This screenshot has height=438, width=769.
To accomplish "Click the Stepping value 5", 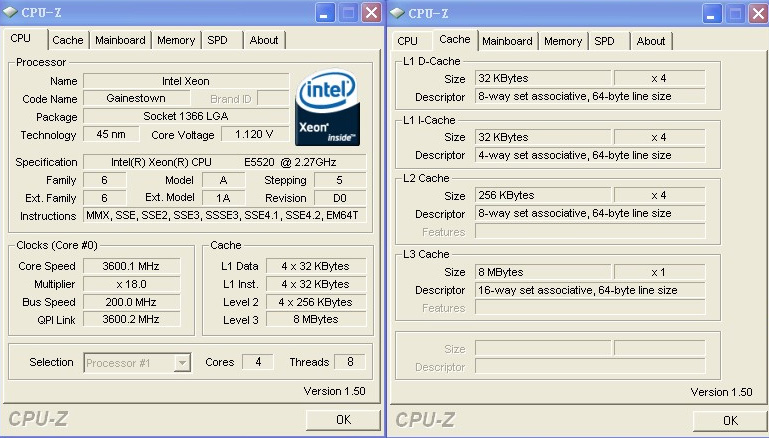I will click(x=340, y=180).
